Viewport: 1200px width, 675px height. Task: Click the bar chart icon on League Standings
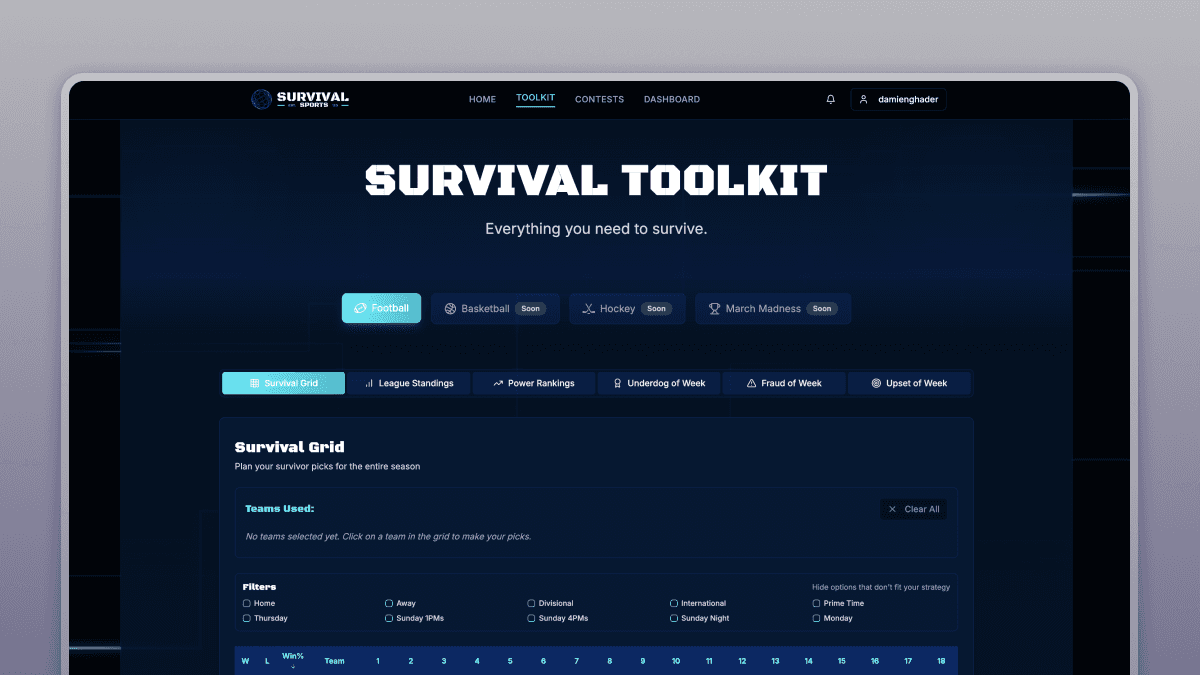[368, 383]
